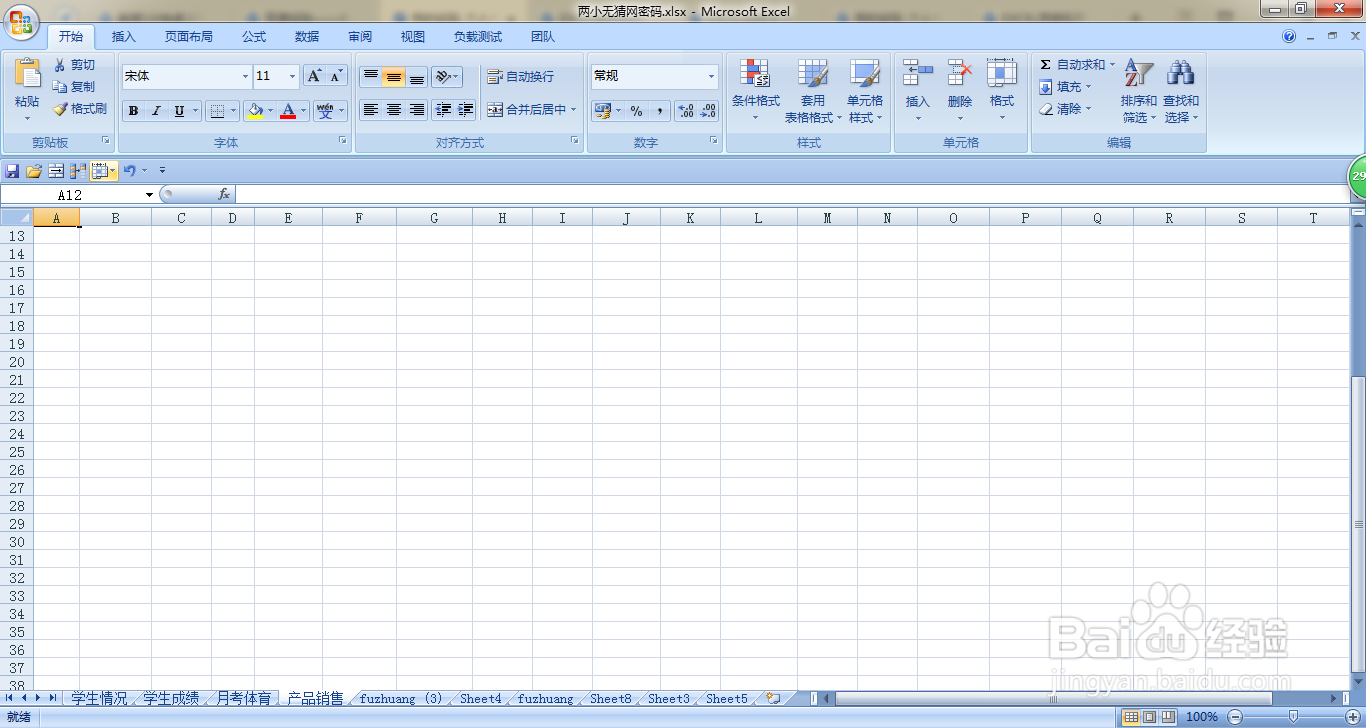
Task: Click the Insert cells (插入) icon
Action: (917, 74)
